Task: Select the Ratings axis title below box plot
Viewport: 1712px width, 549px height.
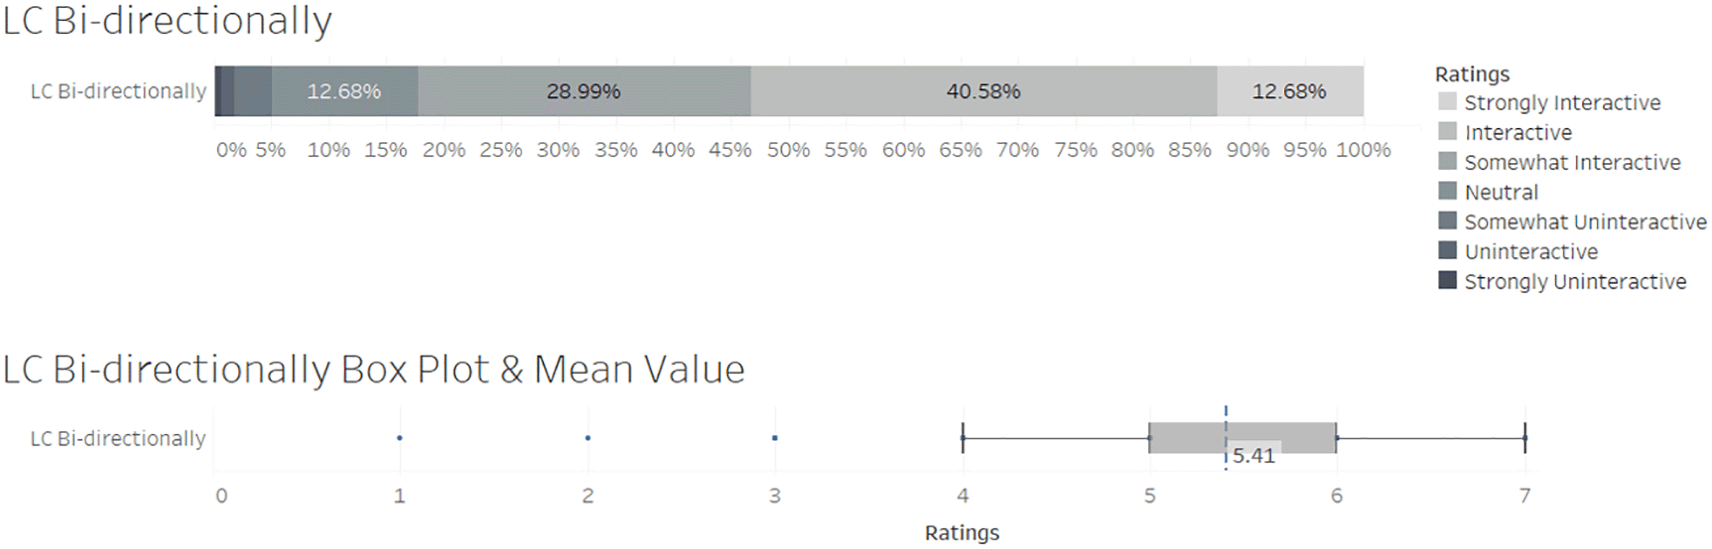Action: 961,533
